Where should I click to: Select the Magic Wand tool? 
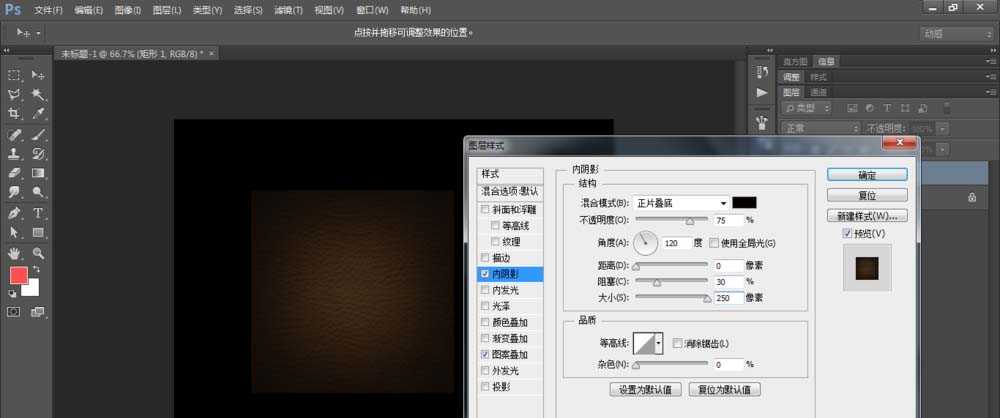click(38, 95)
